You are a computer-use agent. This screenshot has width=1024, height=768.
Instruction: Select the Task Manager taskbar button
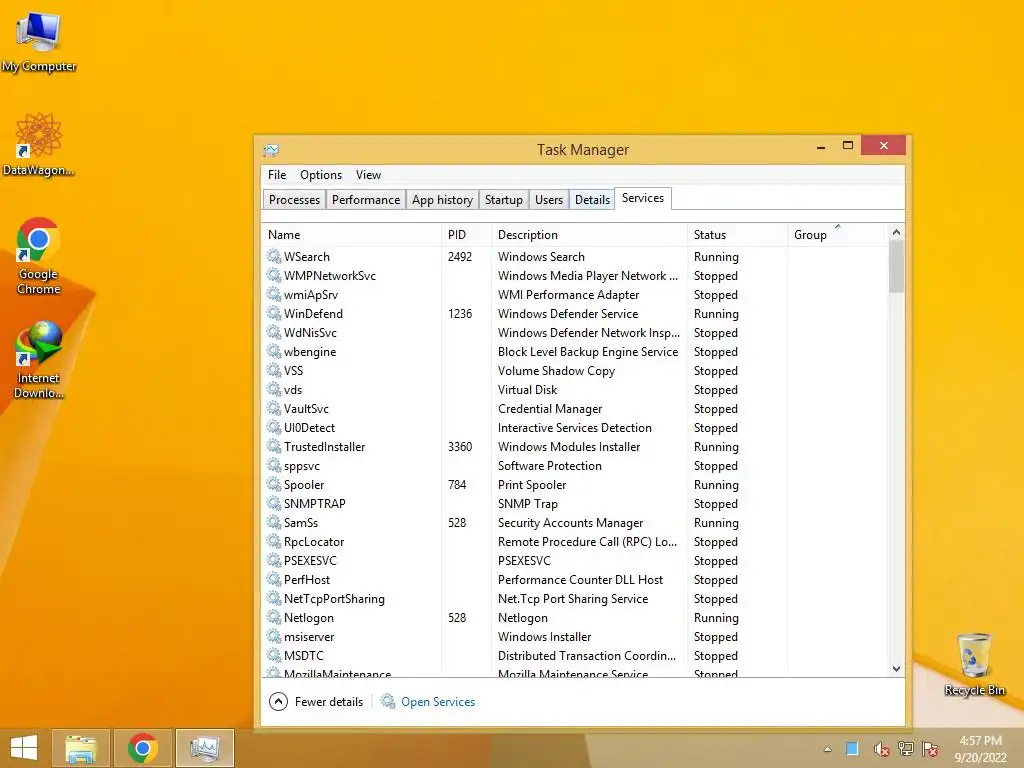tap(204, 748)
